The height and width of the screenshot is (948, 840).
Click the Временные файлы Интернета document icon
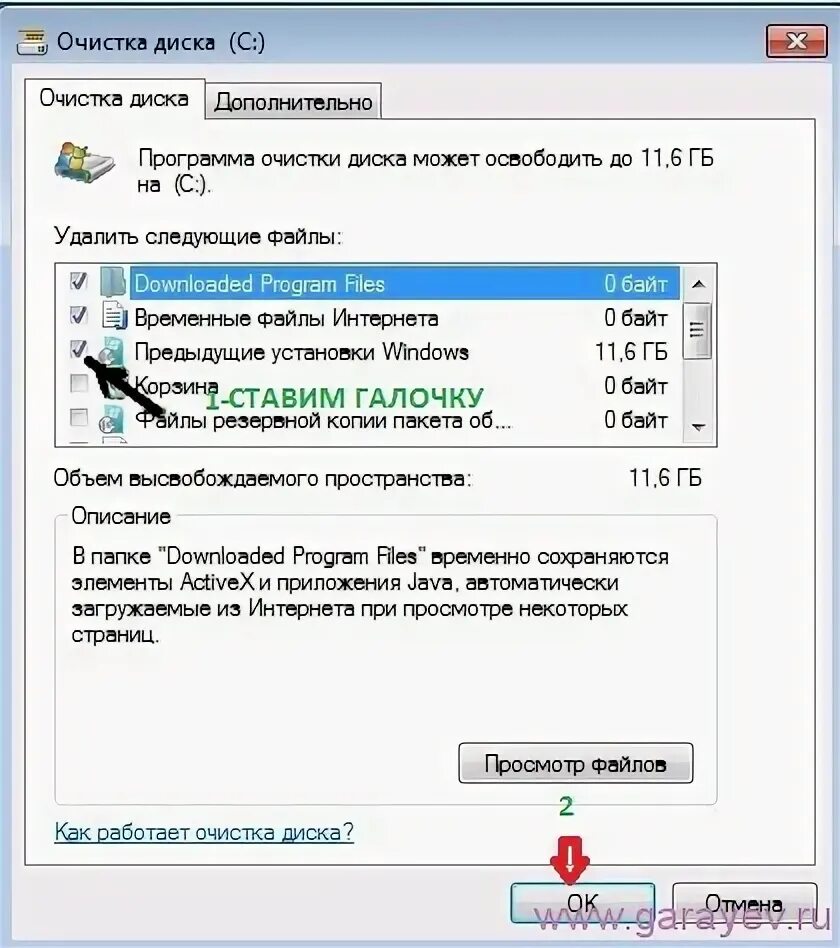114,316
